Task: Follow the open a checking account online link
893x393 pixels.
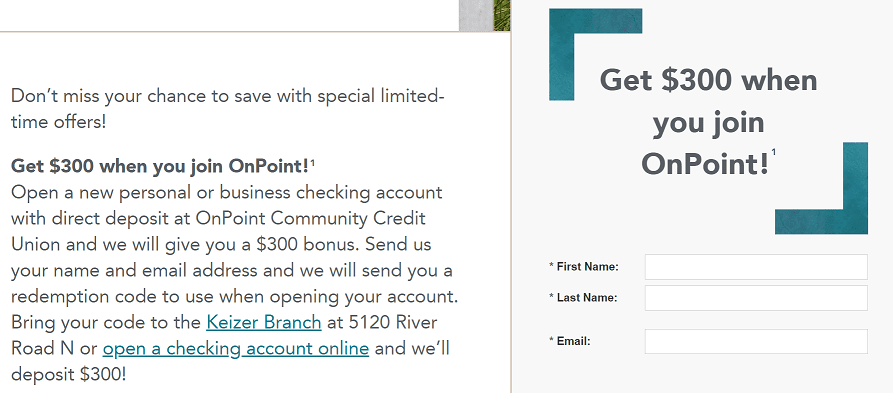Action: pos(236,348)
